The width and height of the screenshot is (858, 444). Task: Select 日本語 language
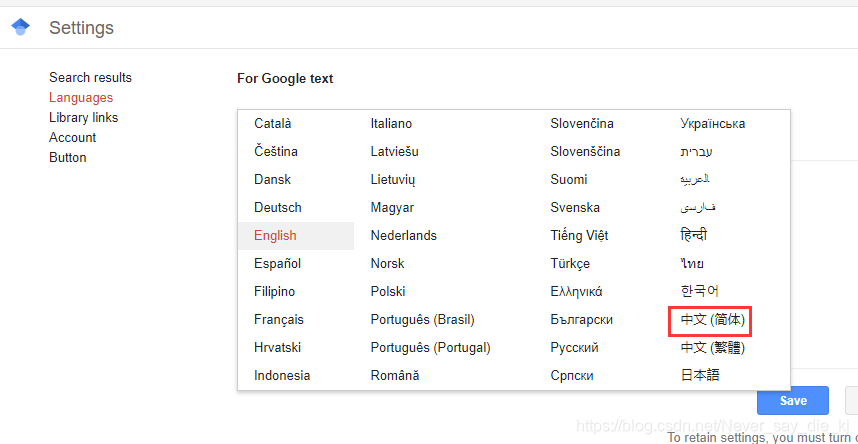[700, 376]
